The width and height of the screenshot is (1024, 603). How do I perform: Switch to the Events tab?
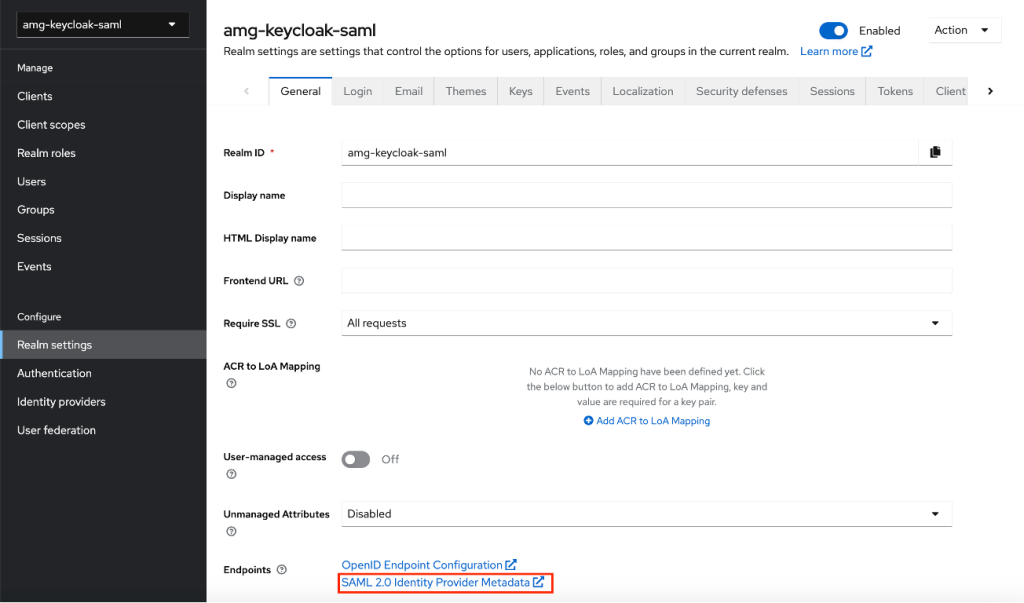click(x=573, y=91)
